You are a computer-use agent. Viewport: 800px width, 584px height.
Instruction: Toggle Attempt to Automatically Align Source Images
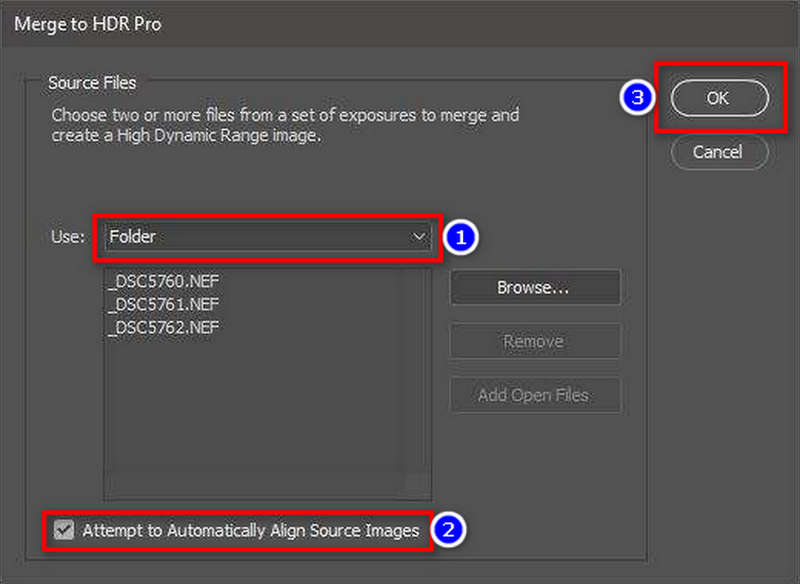click(x=64, y=531)
